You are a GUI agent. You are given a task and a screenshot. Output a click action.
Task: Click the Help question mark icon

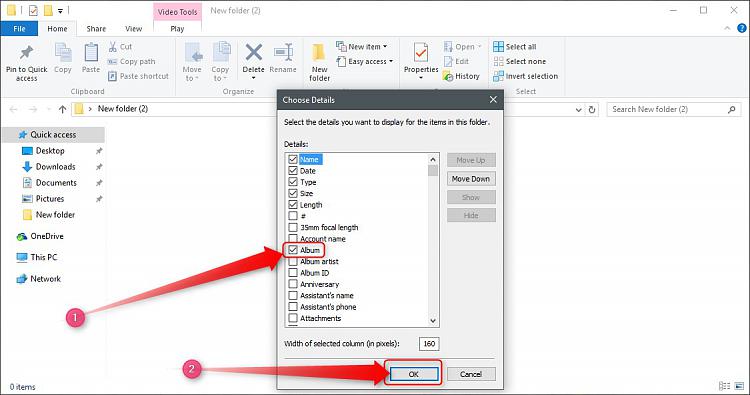742,28
